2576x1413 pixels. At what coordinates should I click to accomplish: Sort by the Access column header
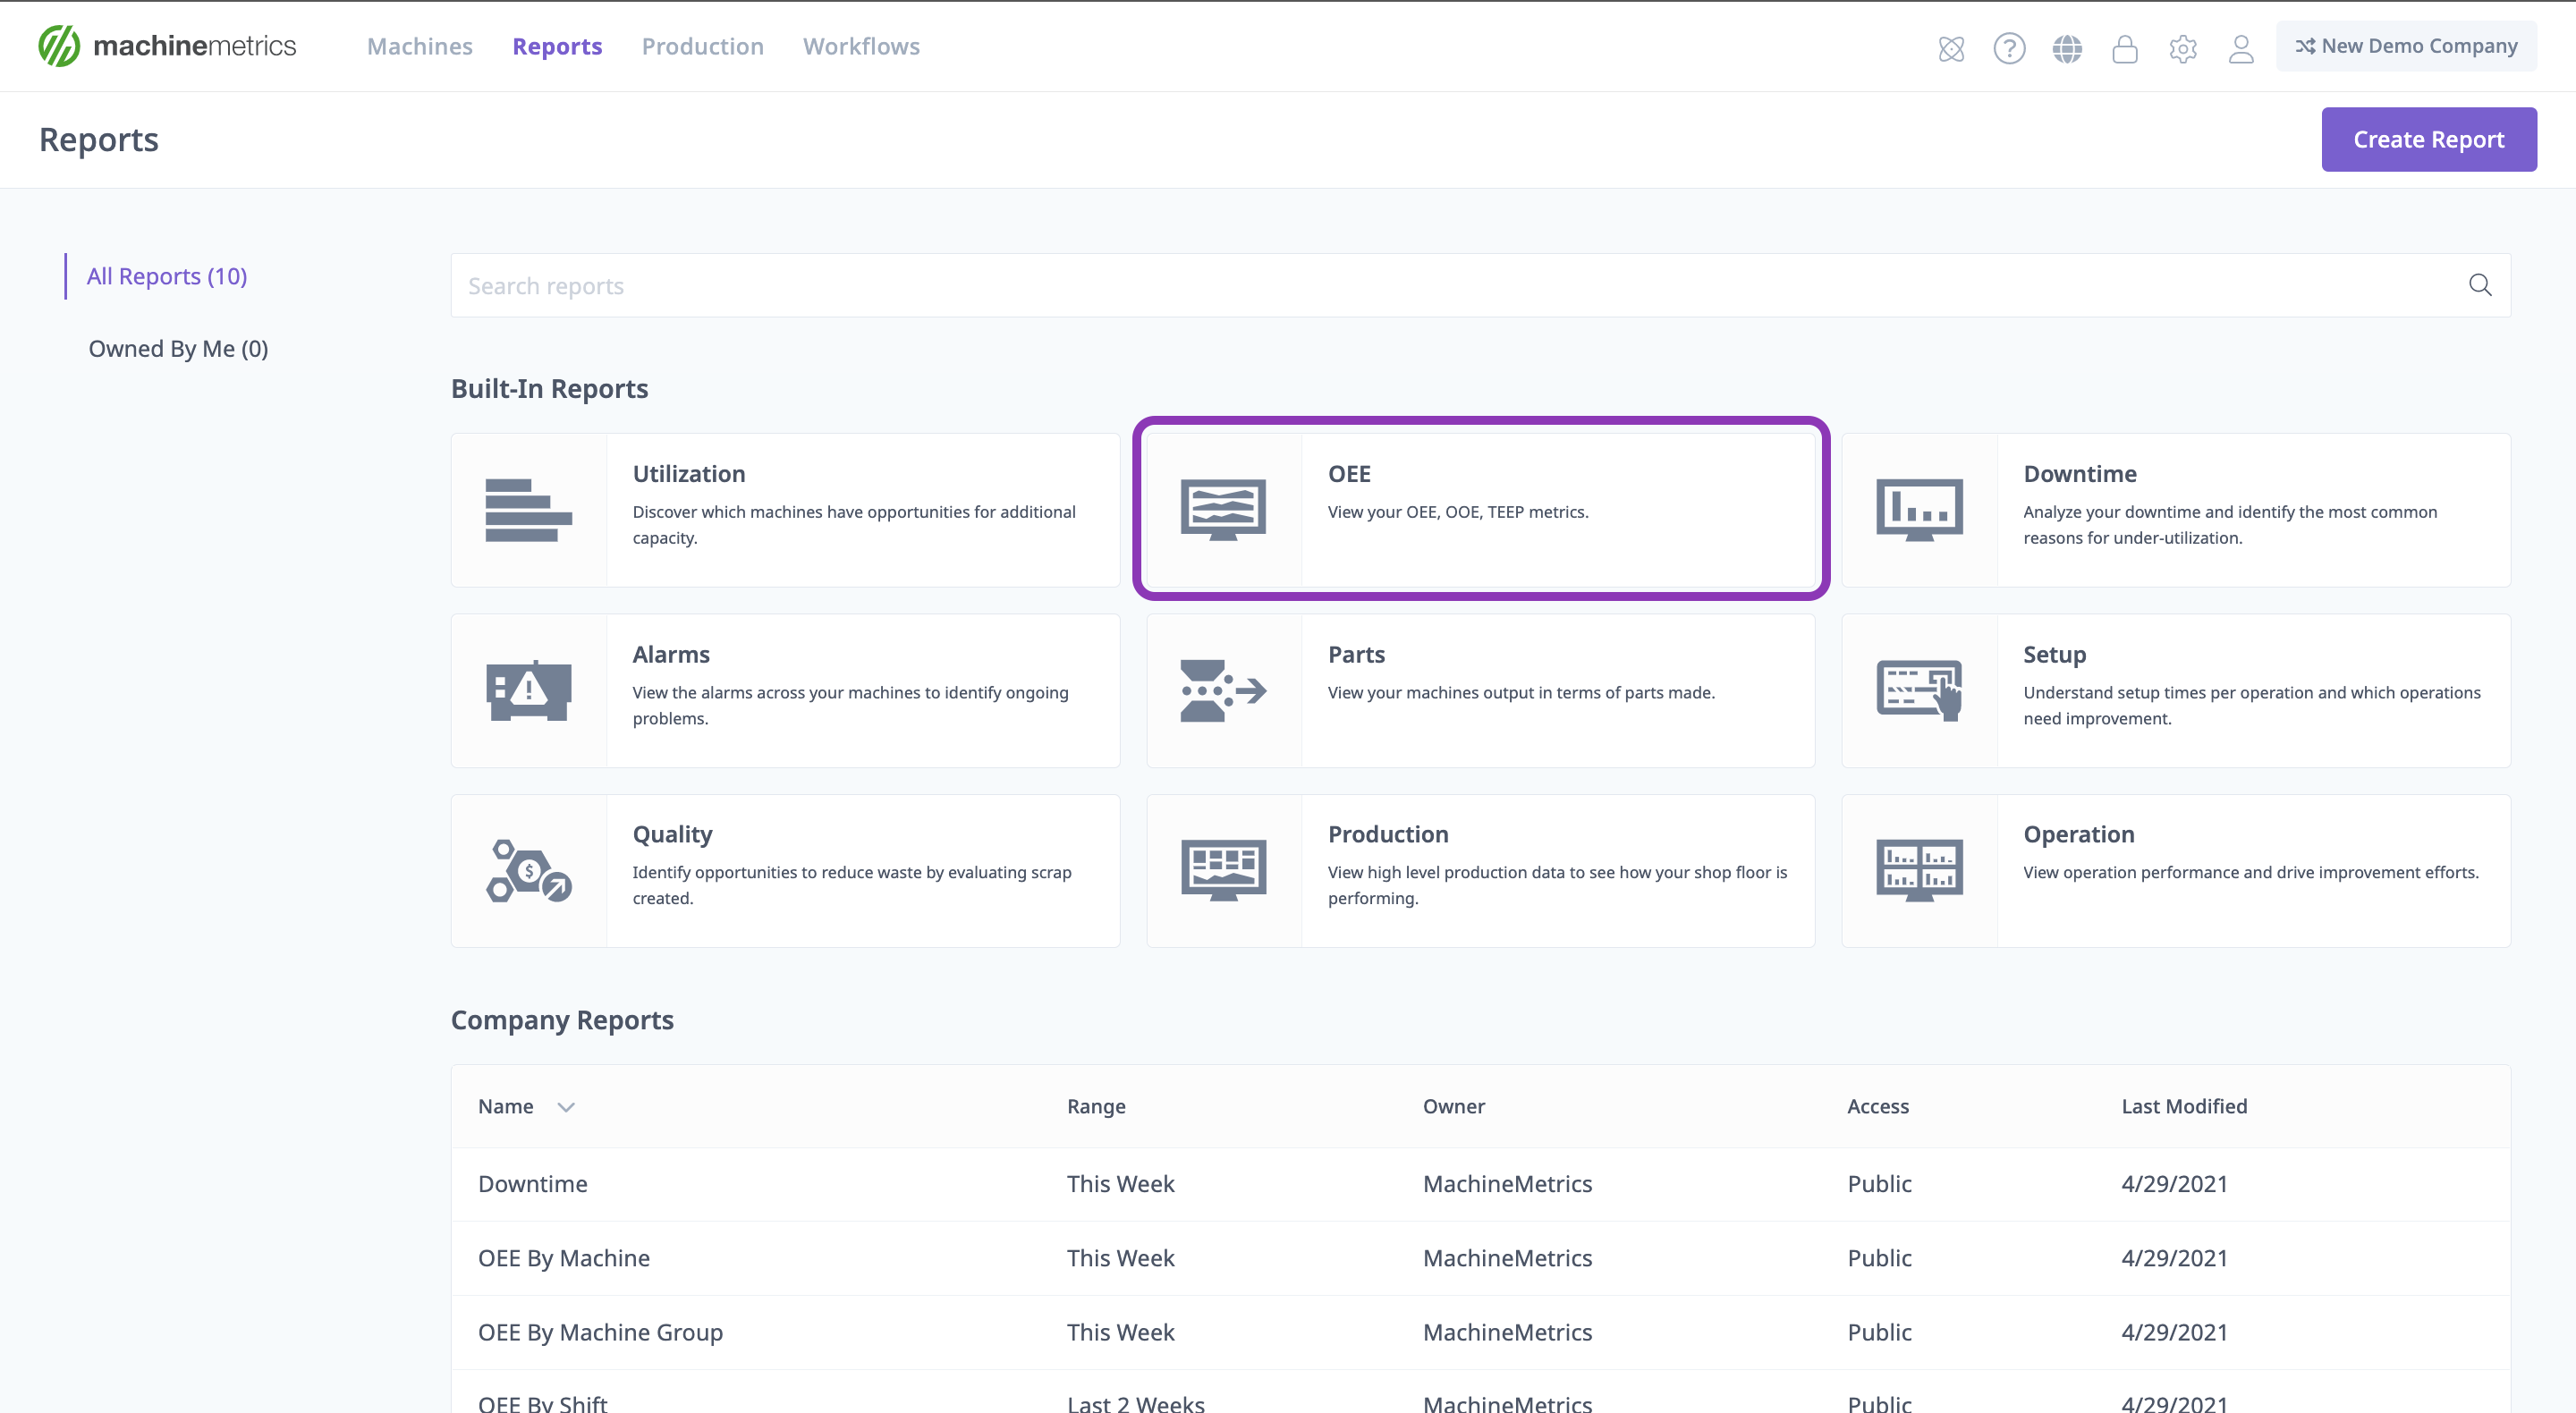pyautogui.click(x=1878, y=1106)
